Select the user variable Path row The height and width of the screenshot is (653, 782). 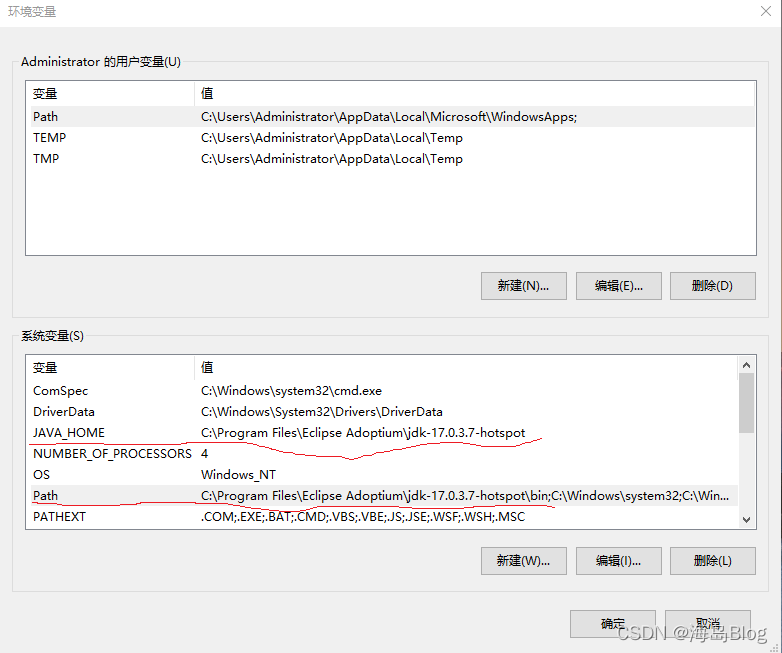pos(392,117)
